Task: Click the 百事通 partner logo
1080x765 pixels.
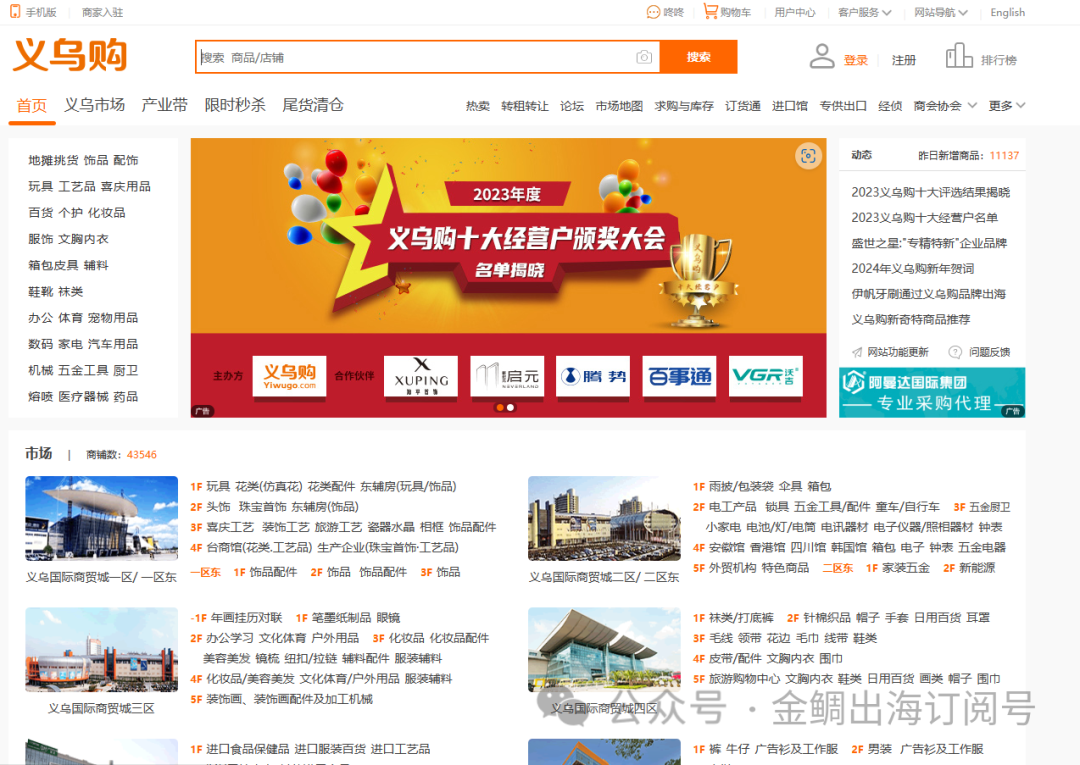Action: click(679, 377)
